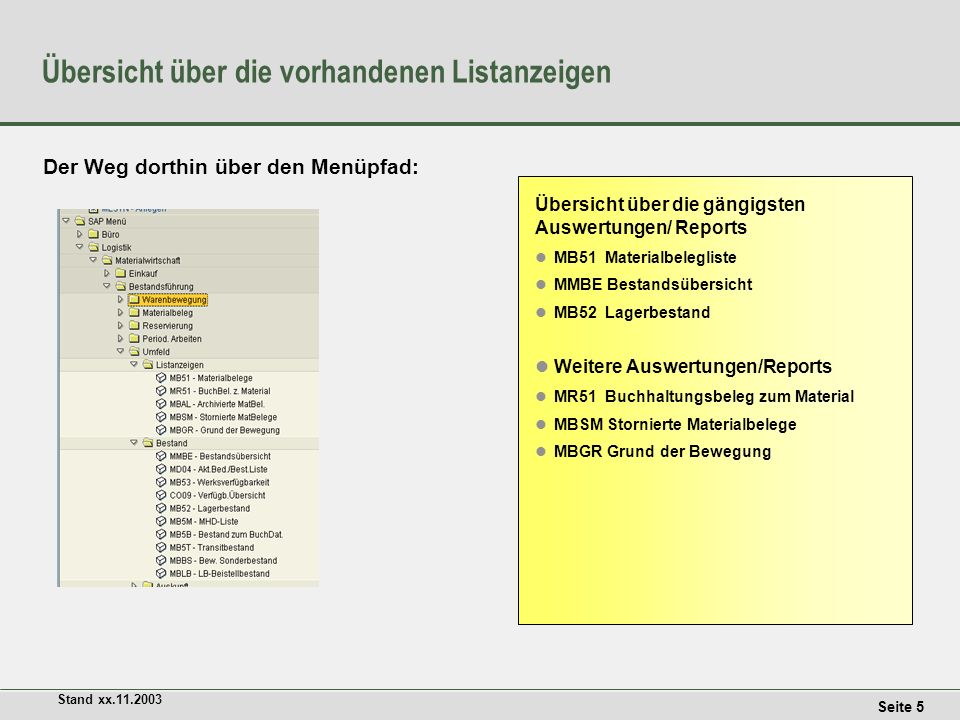Expand the Büro folder arrow
This screenshot has width=960, height=720.
80,234
